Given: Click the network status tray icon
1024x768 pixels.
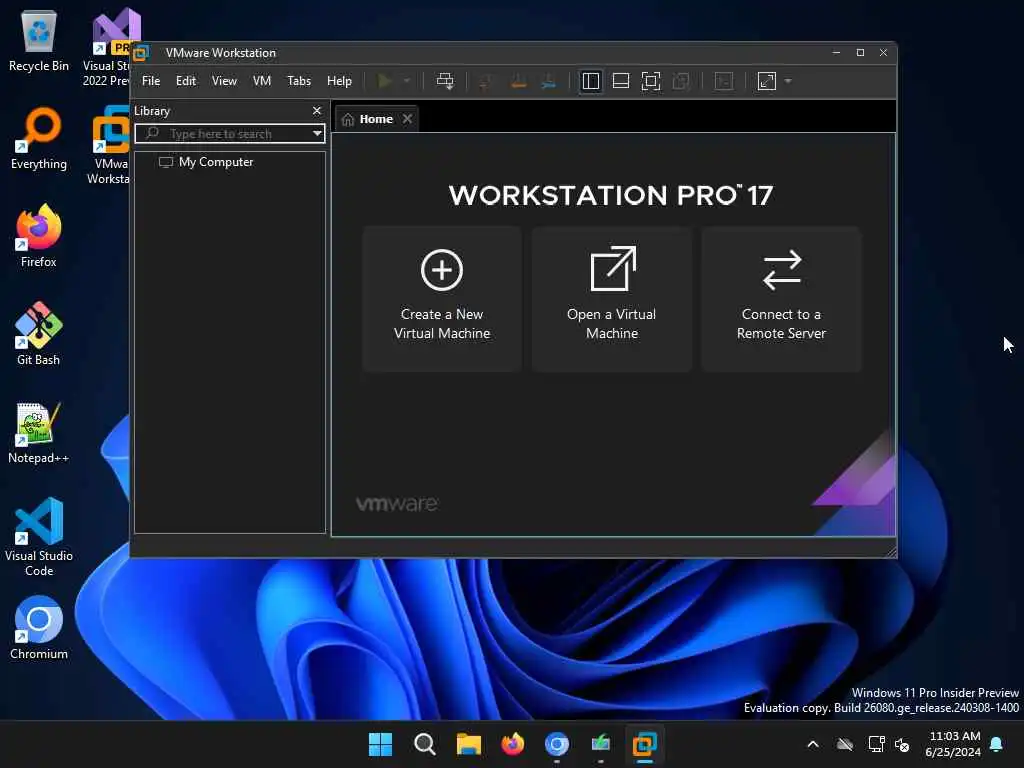Looking at the screenshot, I should 876,744.
